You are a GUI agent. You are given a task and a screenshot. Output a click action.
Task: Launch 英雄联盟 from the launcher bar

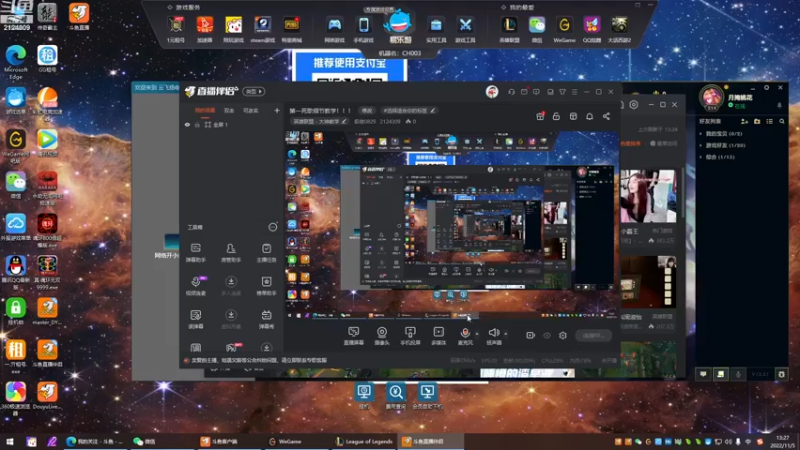click(x=509, y=29)
